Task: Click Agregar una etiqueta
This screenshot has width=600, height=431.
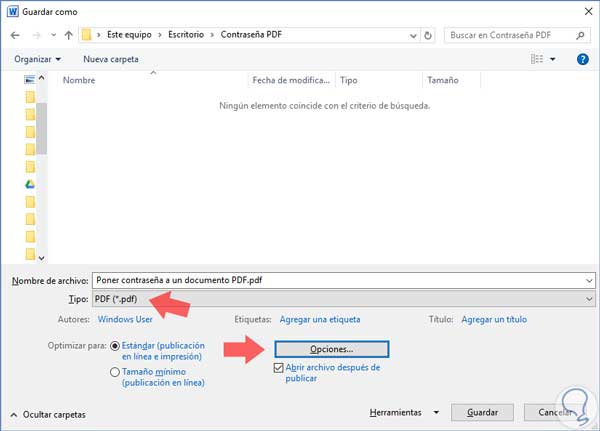Action: click(x=320, y=319)
